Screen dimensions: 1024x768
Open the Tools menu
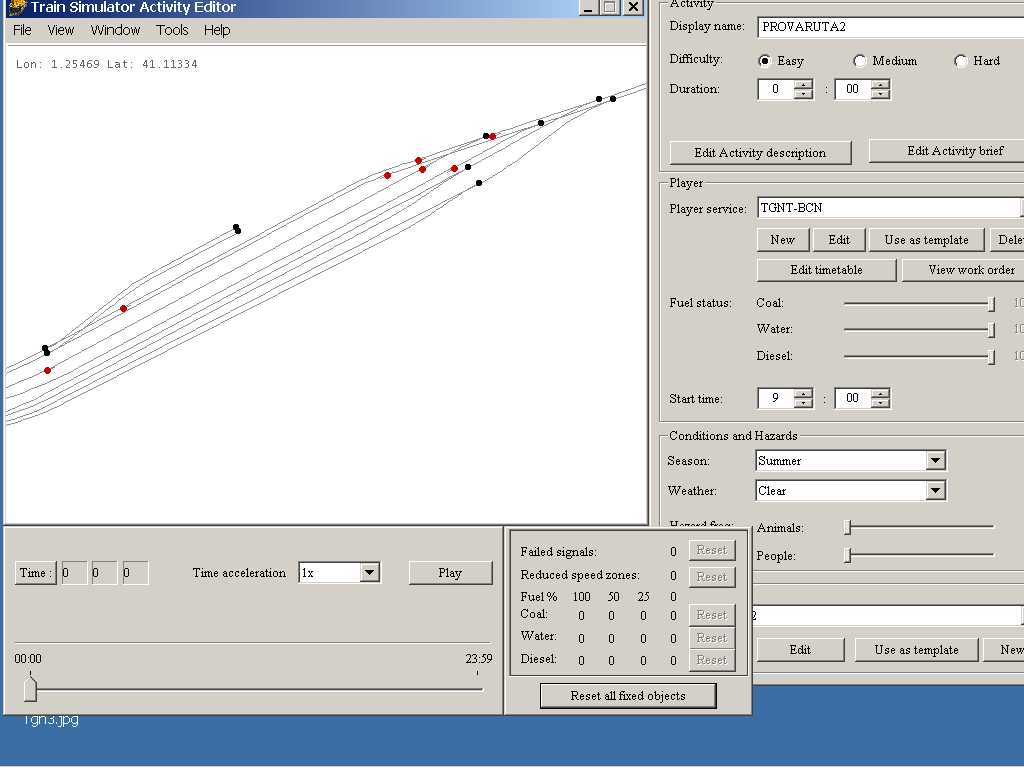[172, 30]
